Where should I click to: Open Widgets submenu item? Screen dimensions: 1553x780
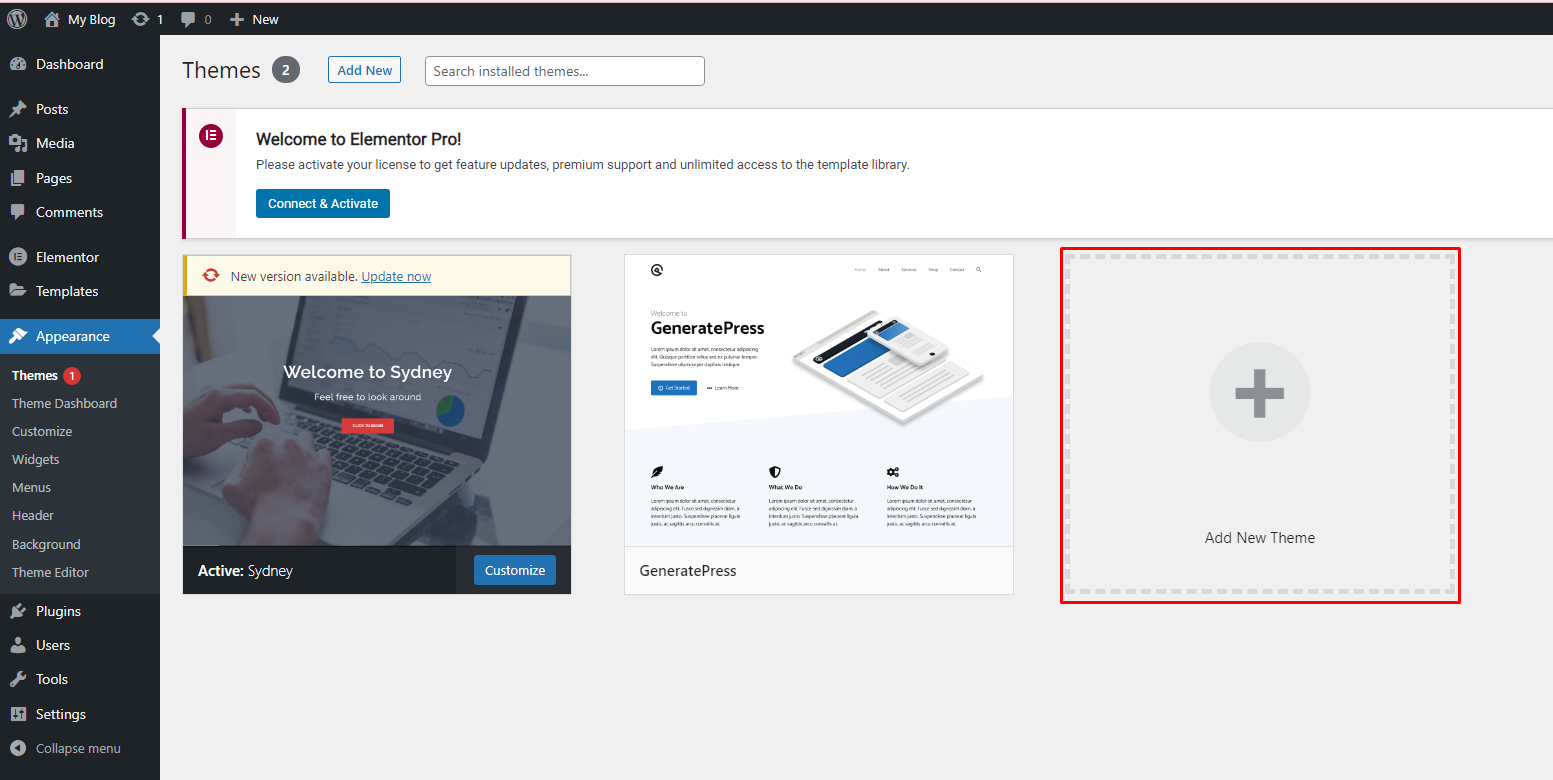point(36,459)
